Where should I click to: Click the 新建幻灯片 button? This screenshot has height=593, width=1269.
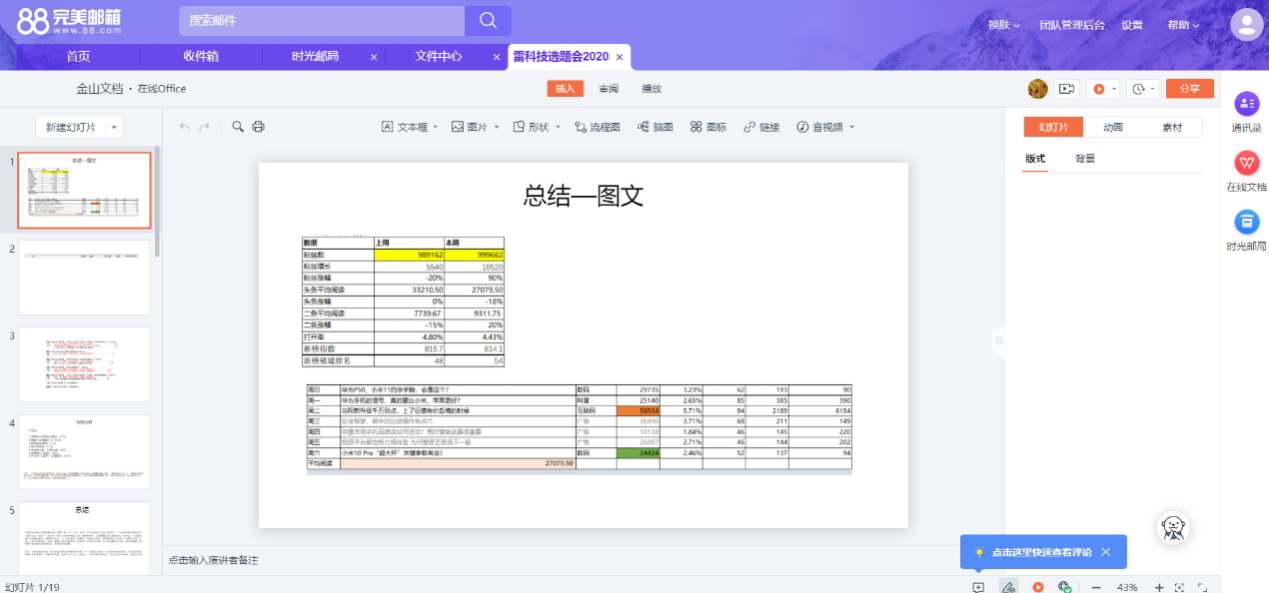(x=70, y=127)
